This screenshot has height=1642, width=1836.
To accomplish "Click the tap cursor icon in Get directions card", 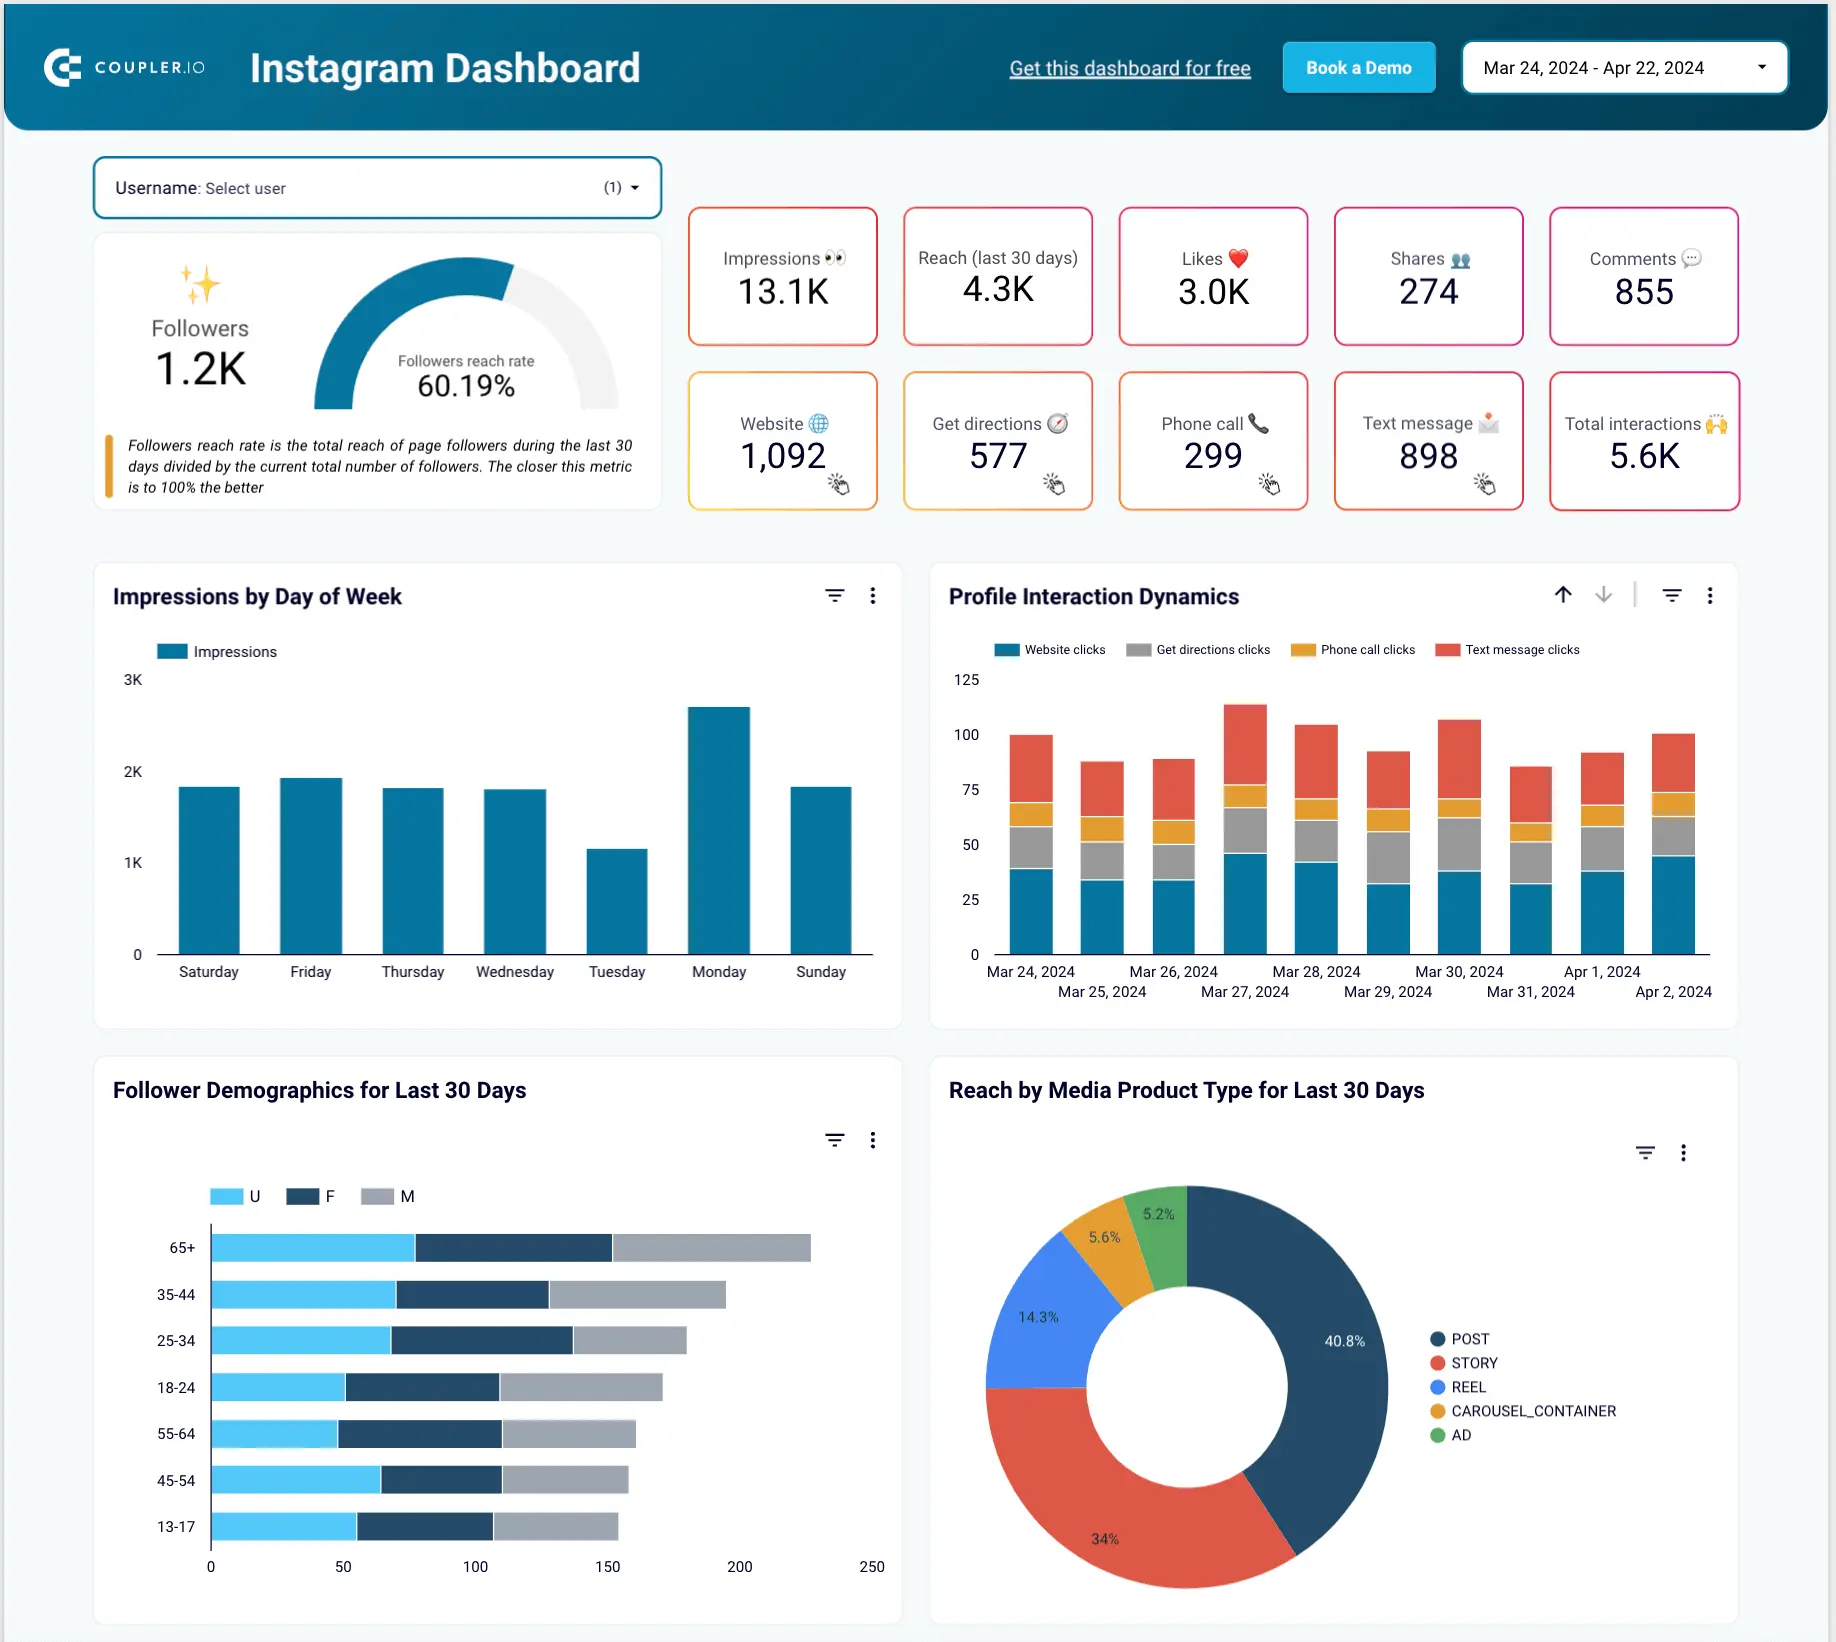I will (x=1054, y=485).
